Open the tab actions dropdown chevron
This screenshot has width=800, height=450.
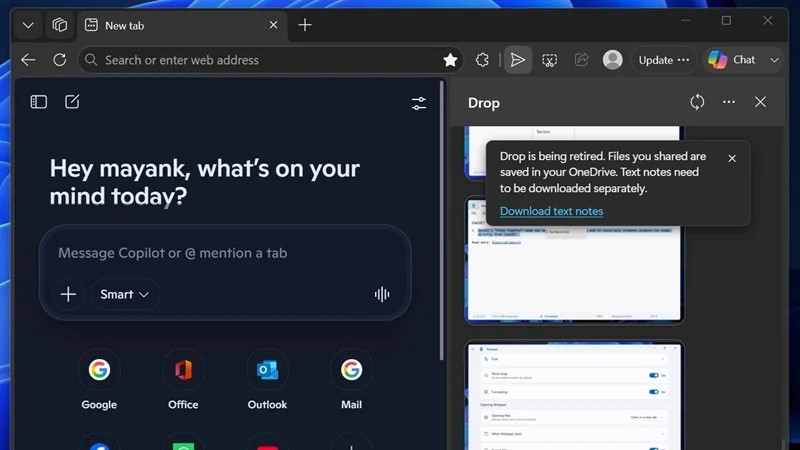point(28,25)
